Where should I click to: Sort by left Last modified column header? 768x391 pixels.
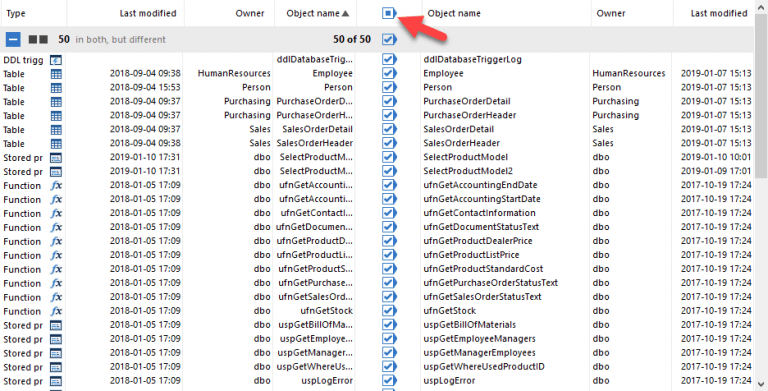pyautogui.click(x=126, y=14)
